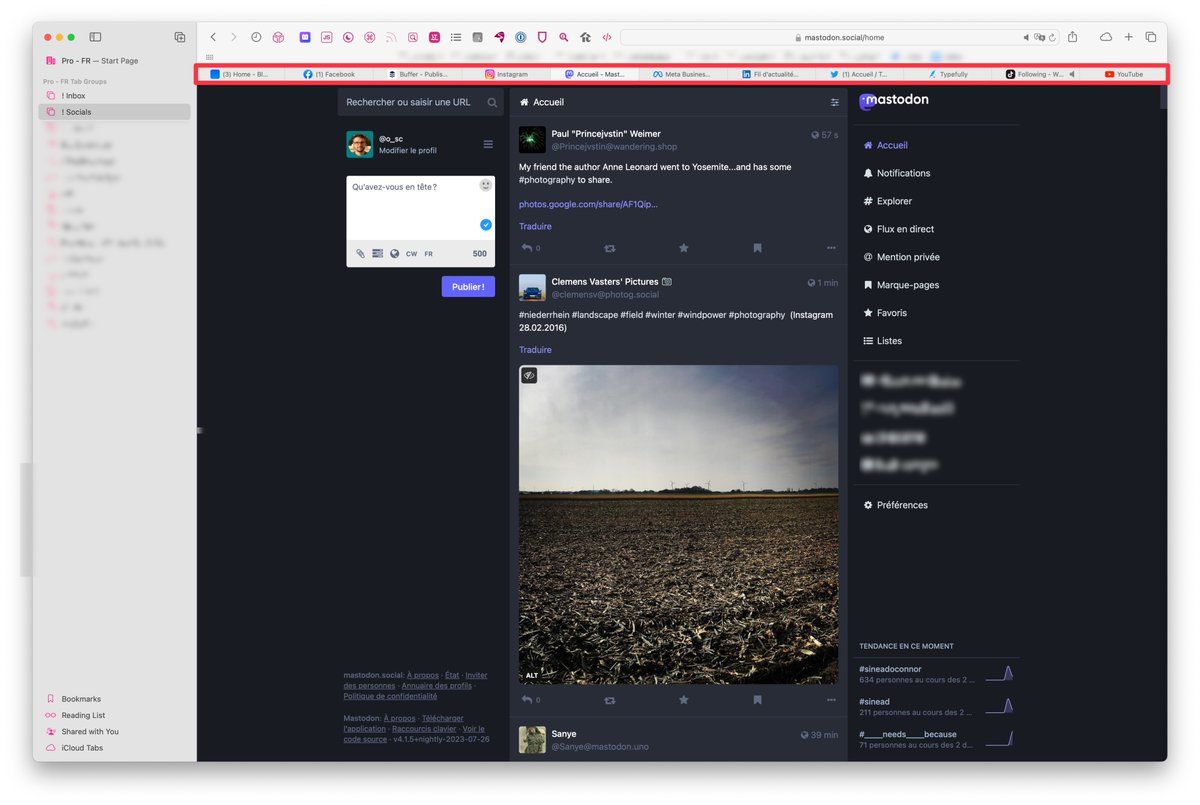Click the Safari share icon
Image resolution: width=1200 pixels, height=805 pixels.
coord(1073,37)
